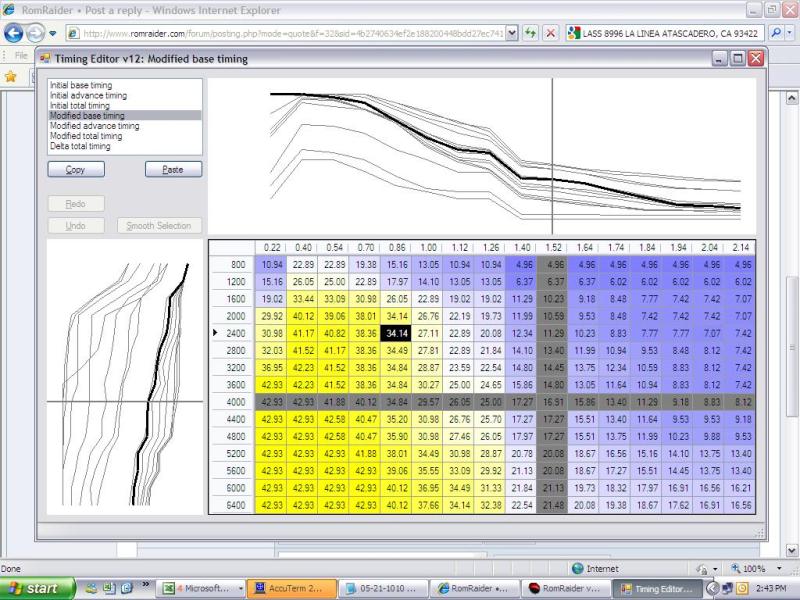
Task: Select 'Initial advance timing' list item
Action: [87, 96]
